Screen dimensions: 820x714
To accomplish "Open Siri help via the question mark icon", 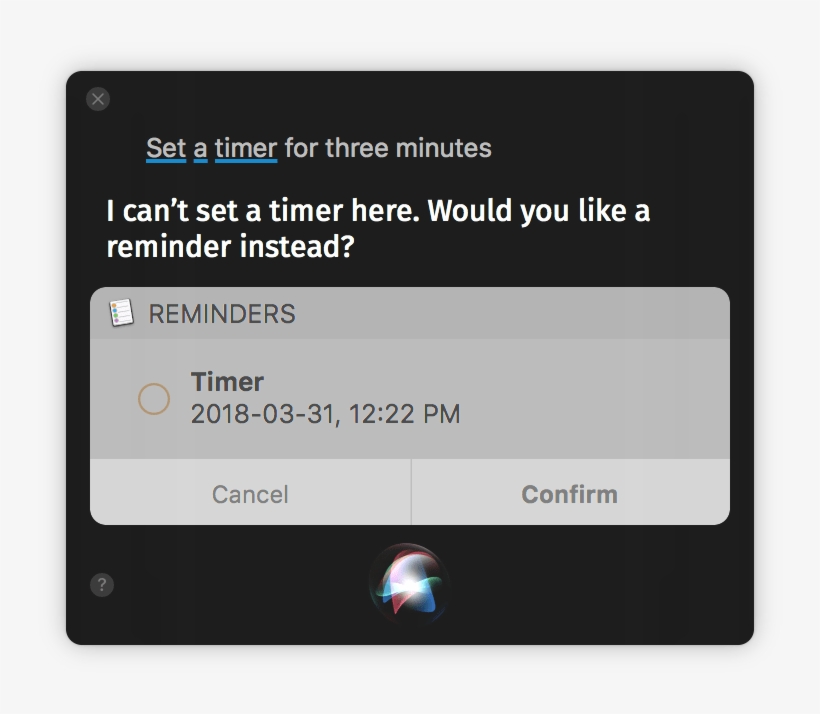I will pyautogui.click(x=100, y=584).
